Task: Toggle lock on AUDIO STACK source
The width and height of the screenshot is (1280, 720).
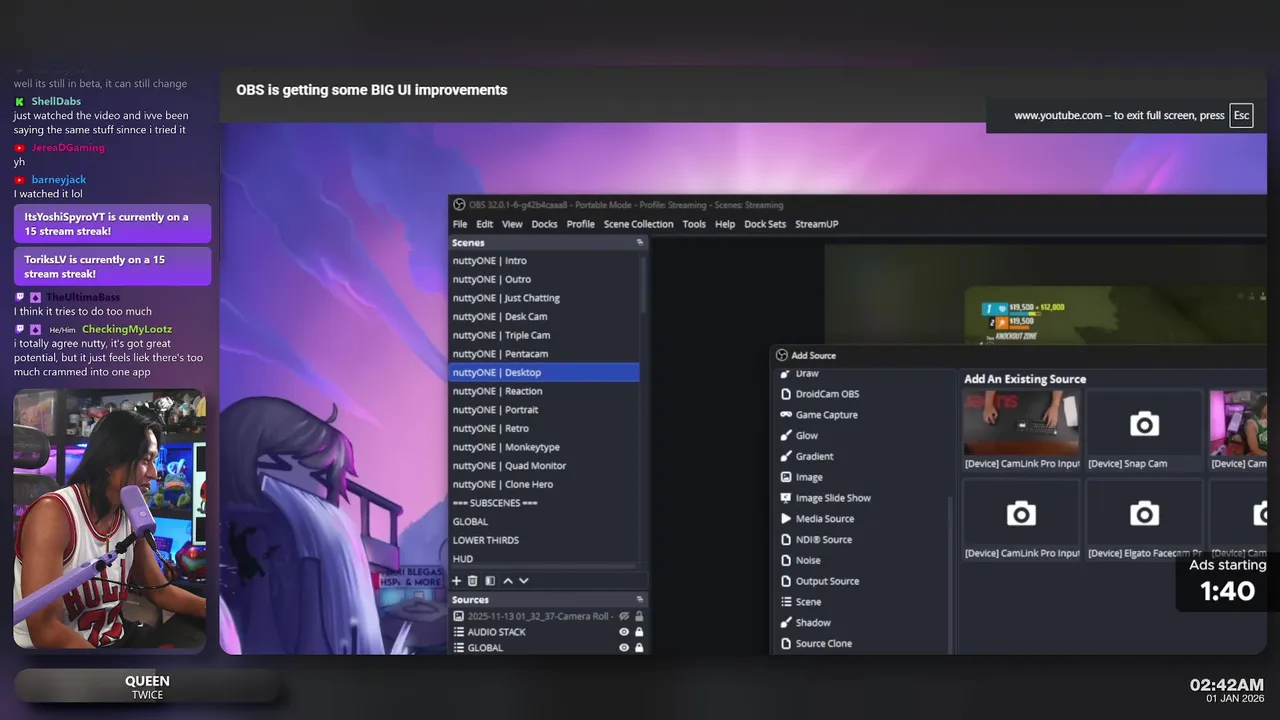Action: click(x=639, y=632)
